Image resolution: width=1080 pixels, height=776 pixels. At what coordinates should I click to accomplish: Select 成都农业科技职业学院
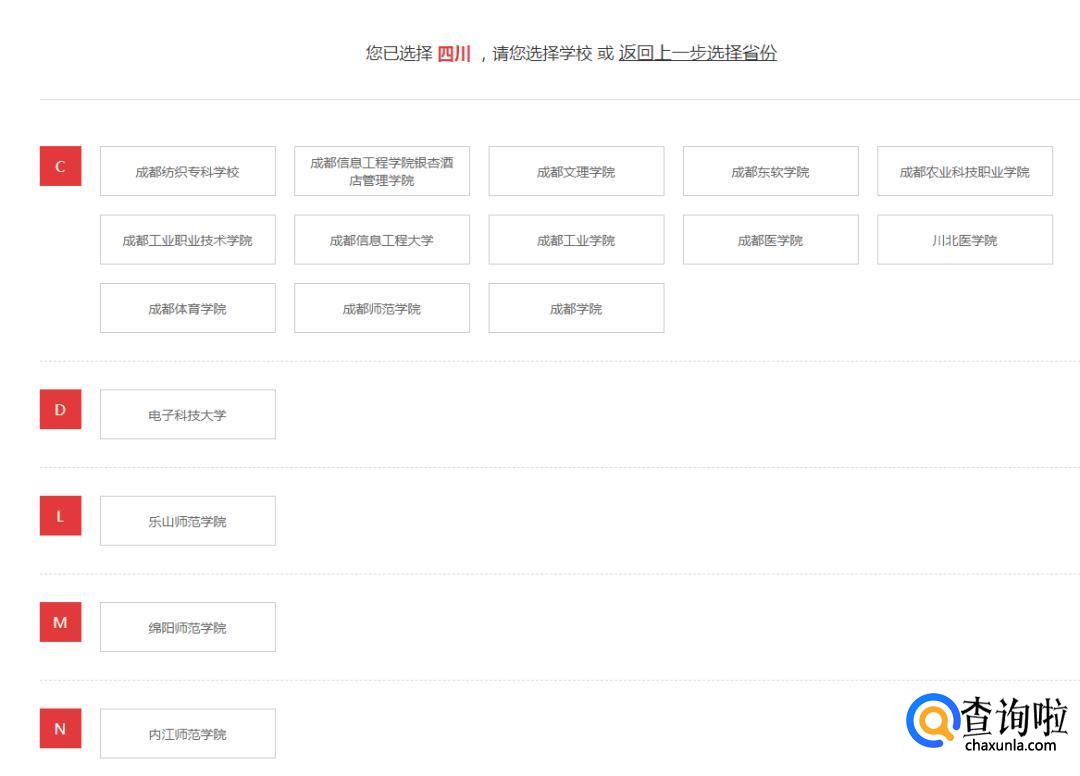click(964, 171)
